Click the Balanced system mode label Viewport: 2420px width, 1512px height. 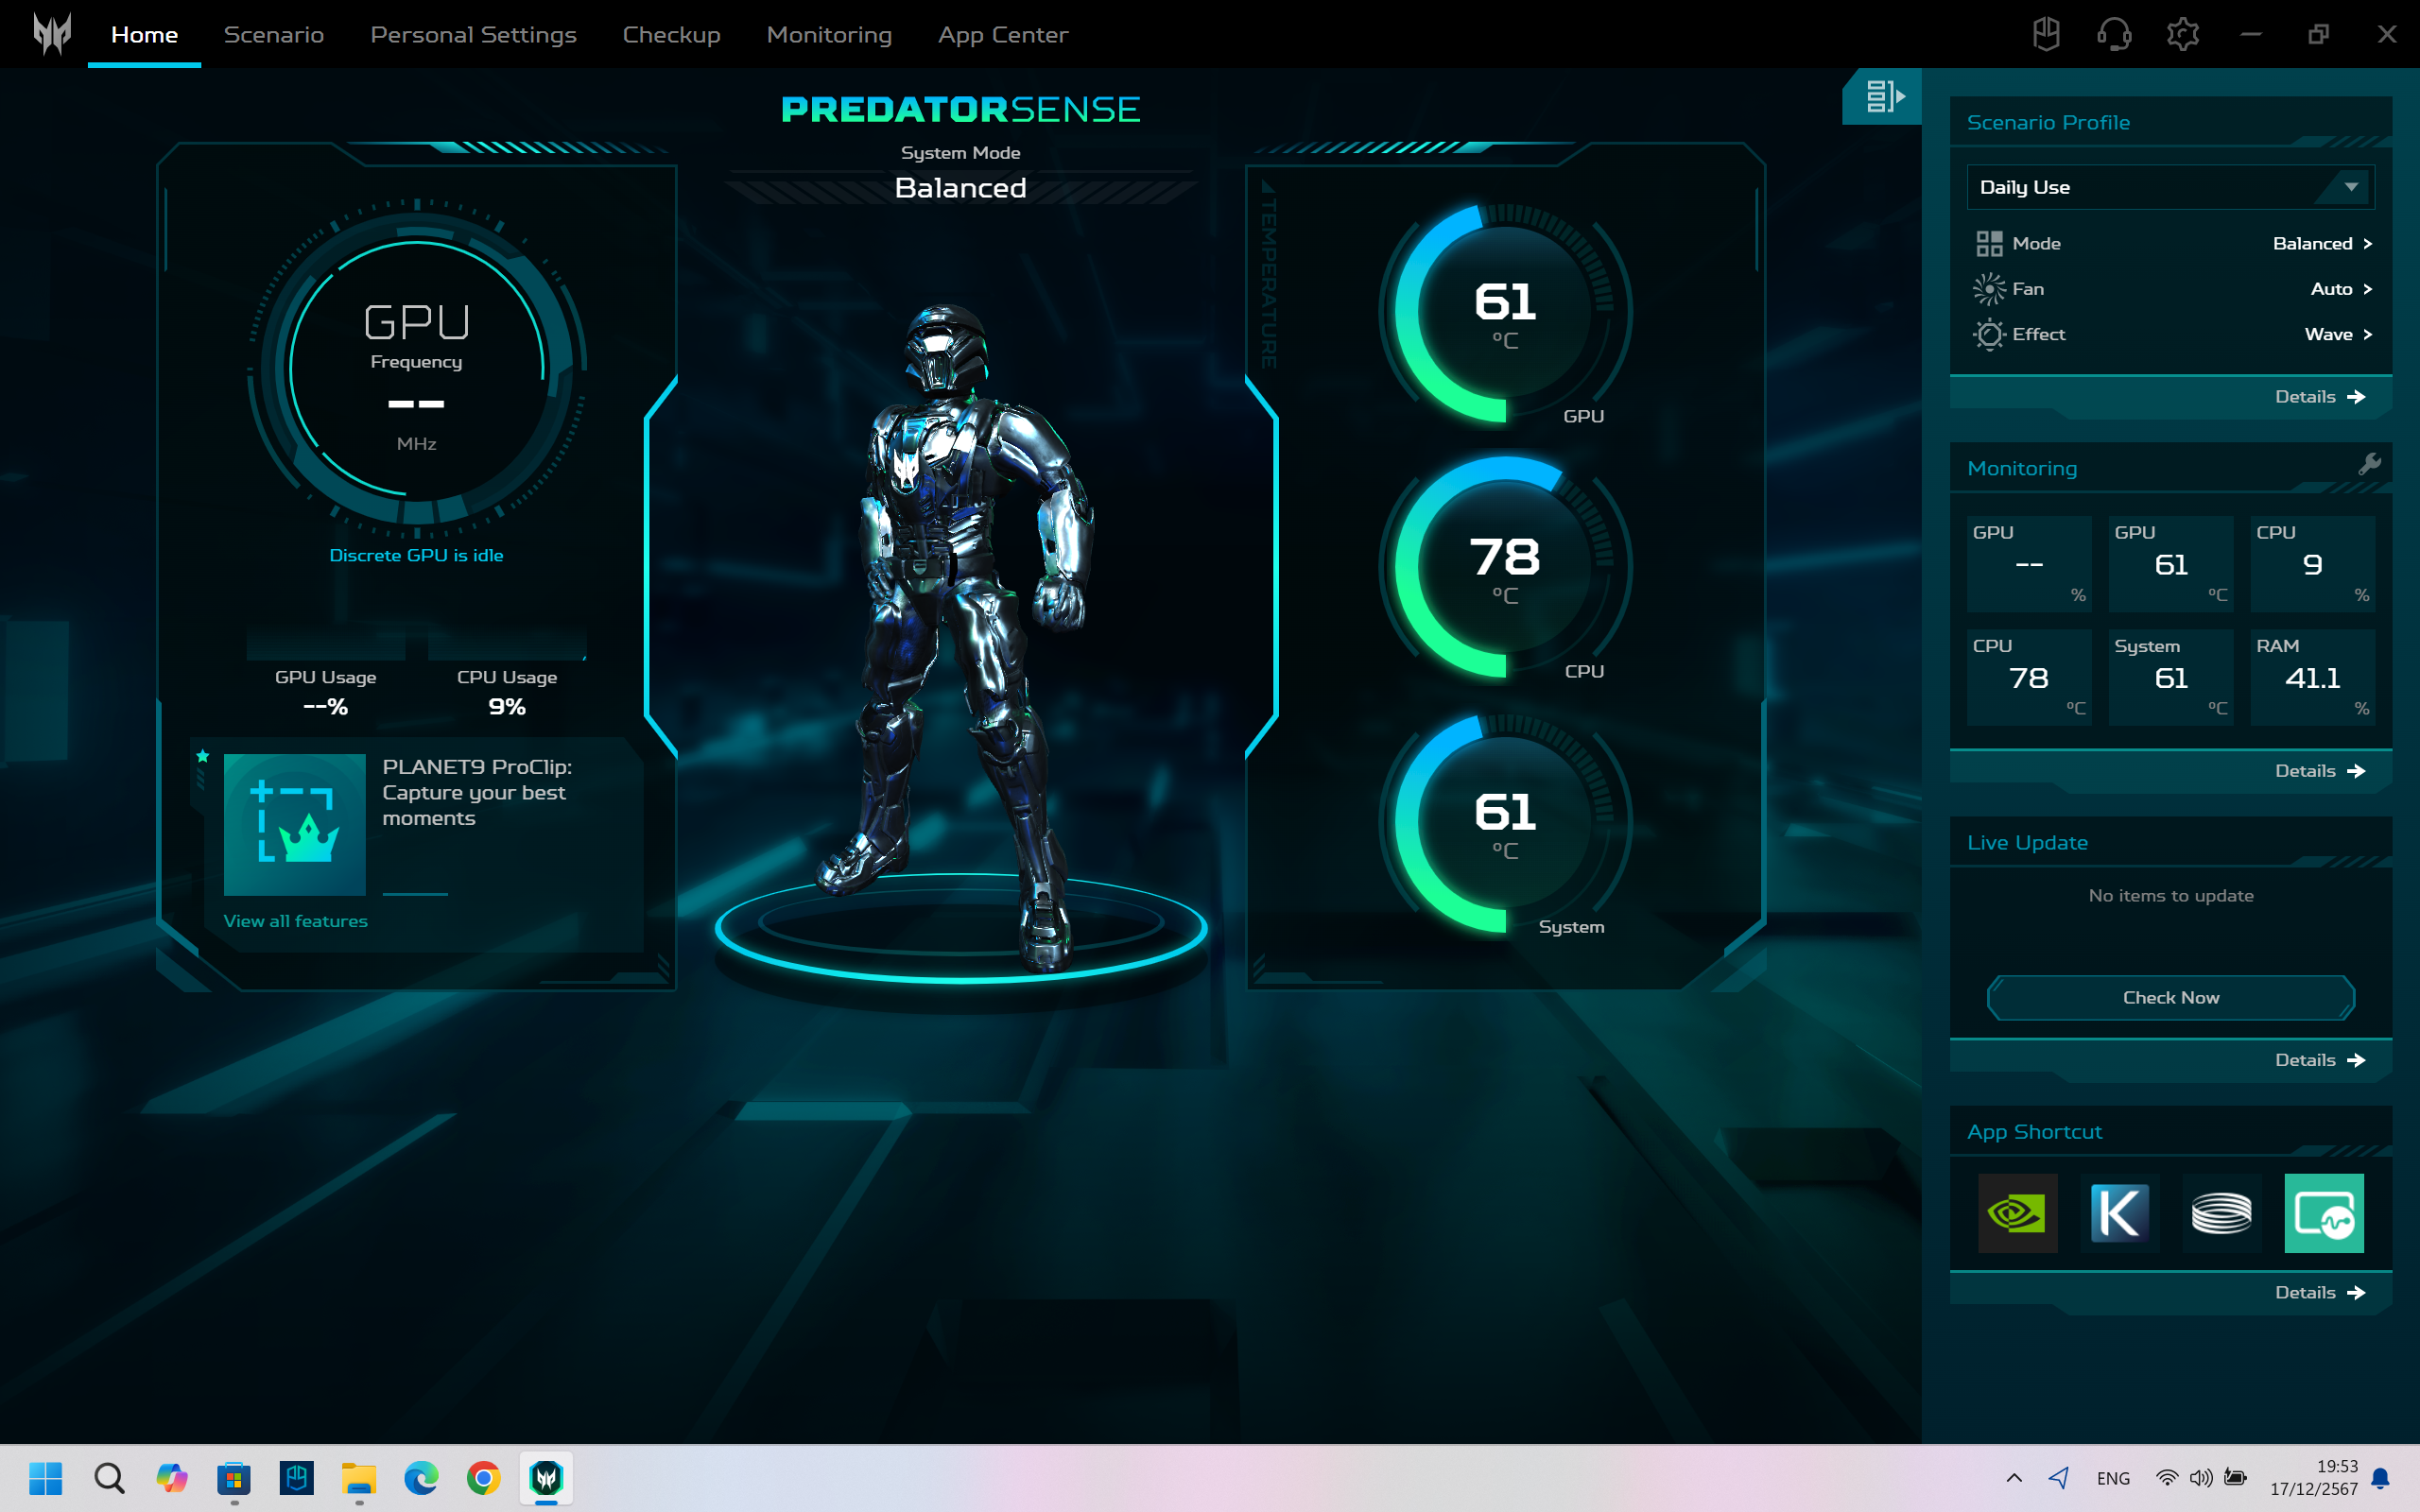pyautogui.click(x=960, y=188)
